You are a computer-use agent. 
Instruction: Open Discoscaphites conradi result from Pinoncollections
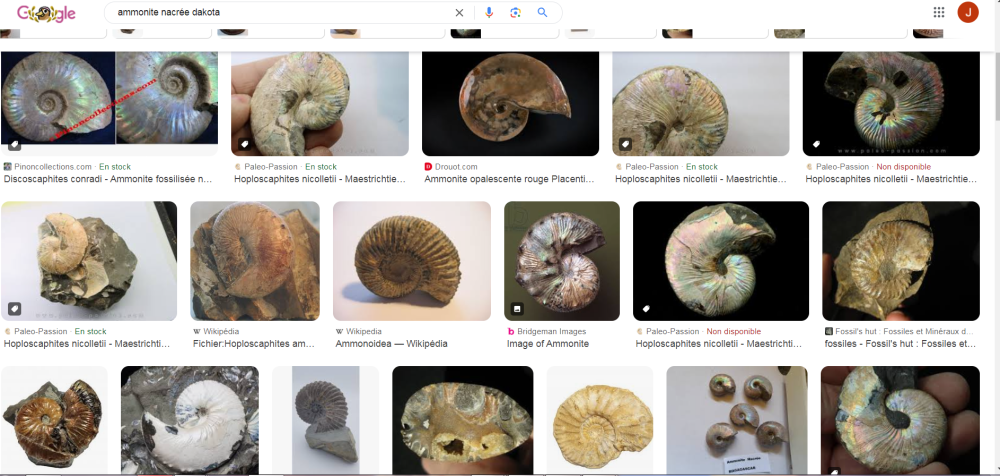pyautogui.click(x=108, y=180)
